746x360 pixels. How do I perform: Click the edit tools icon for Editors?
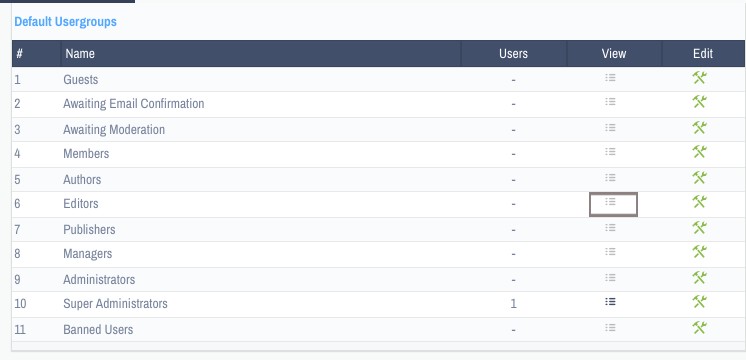point(699,202)
